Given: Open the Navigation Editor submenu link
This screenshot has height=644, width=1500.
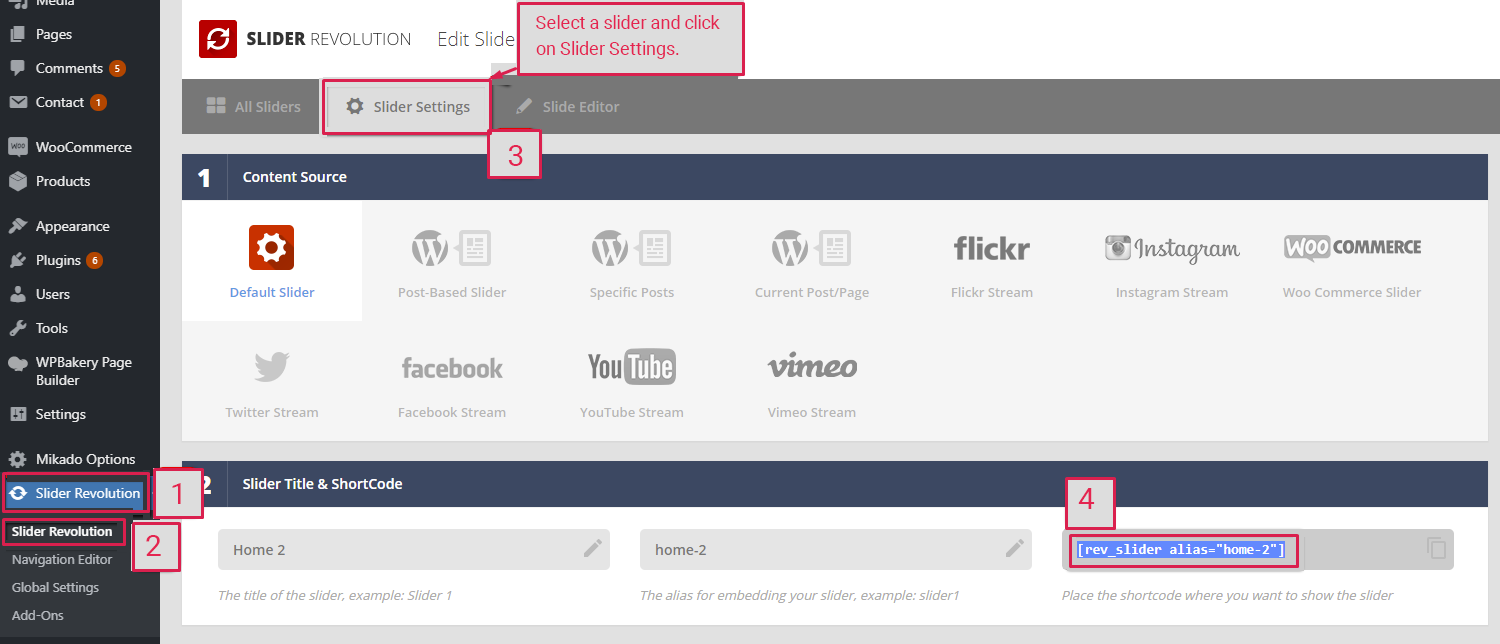Looking at the screenshot, I should coord(62,559).
